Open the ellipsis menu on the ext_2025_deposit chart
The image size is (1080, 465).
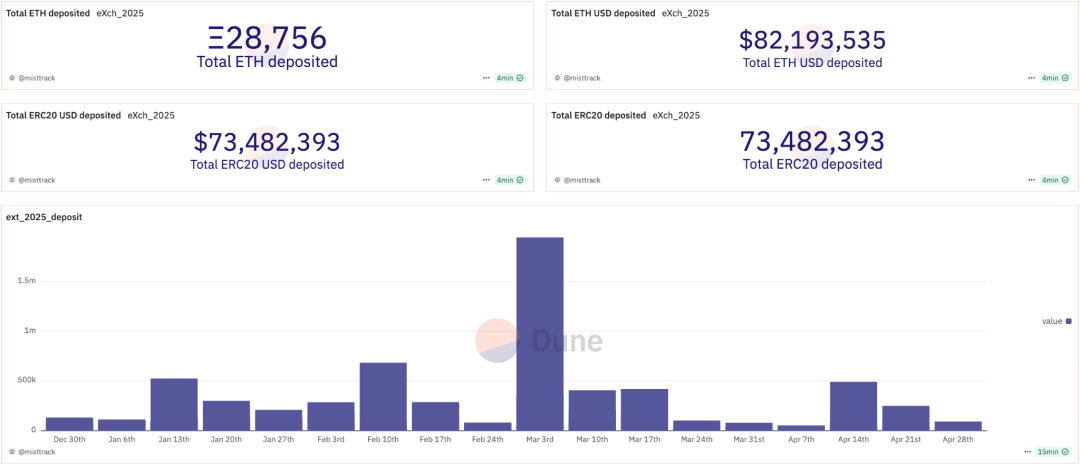click(1026, 453)
